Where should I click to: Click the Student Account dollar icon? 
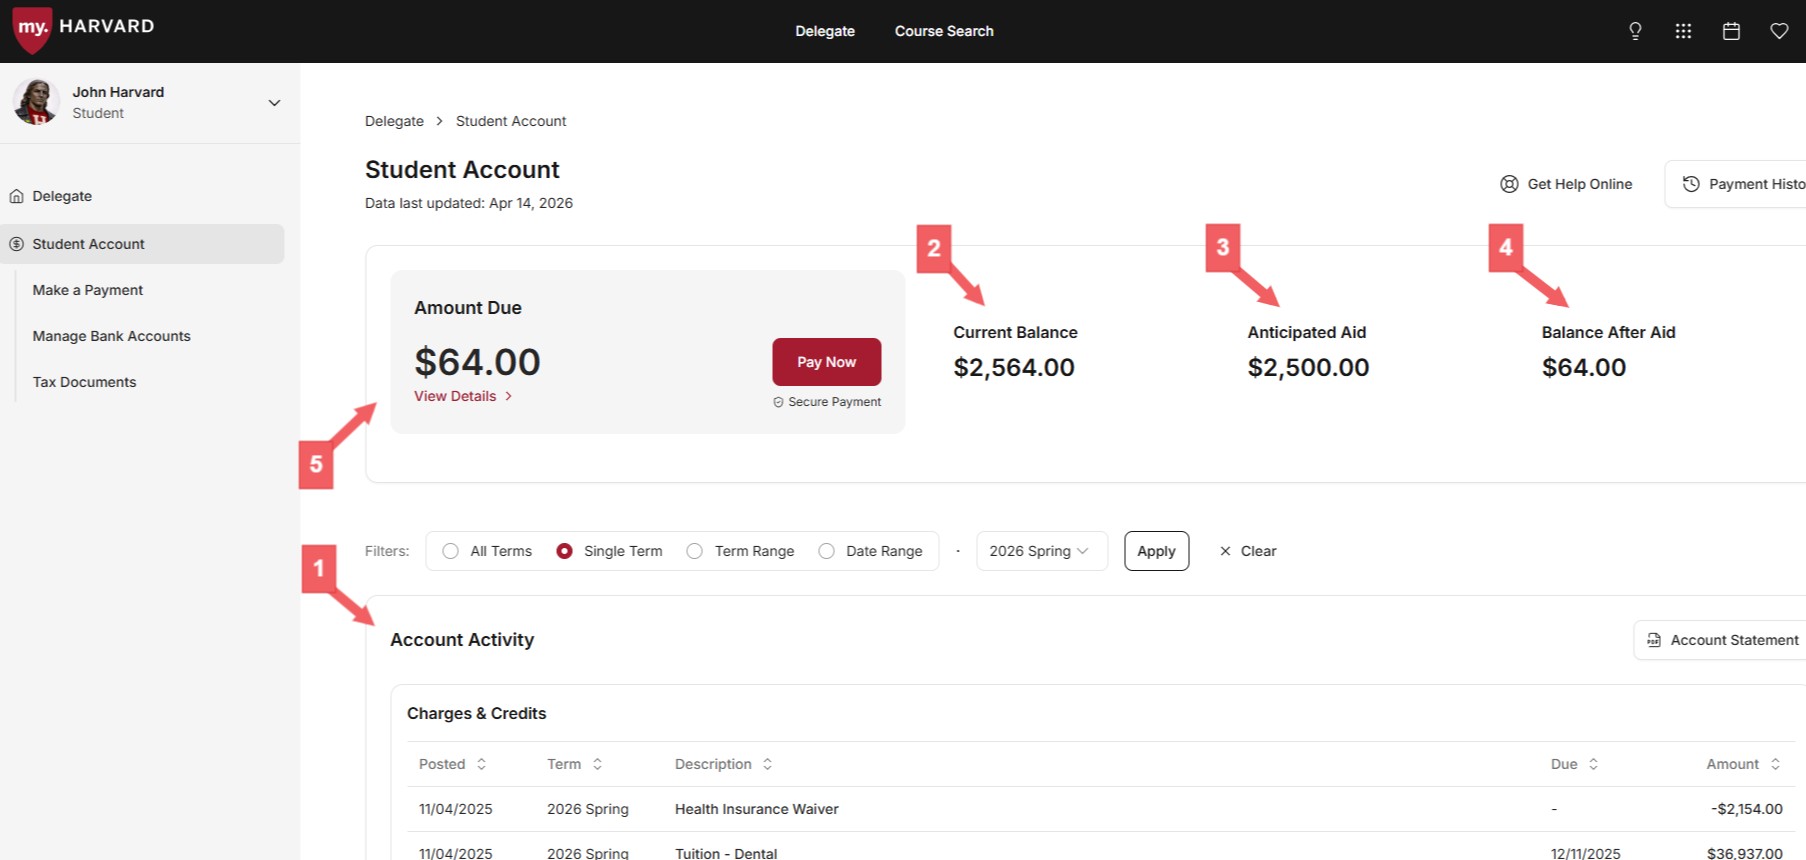(x=17, y=244)
